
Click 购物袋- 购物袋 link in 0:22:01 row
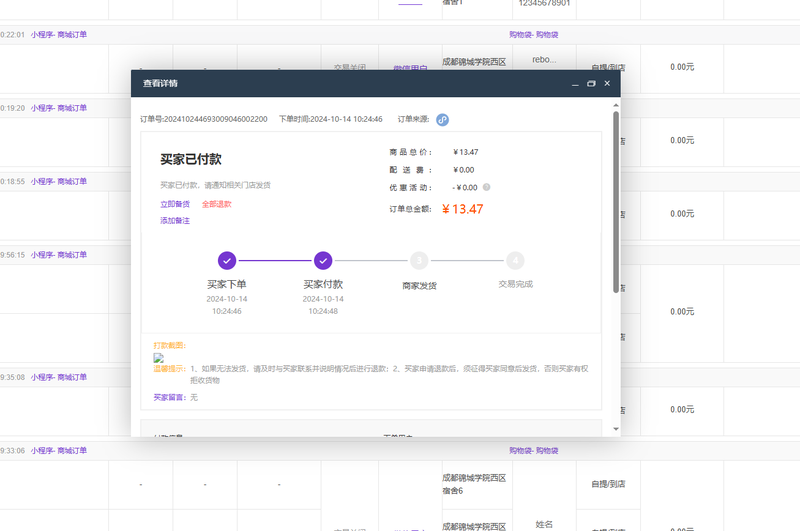click(534, 35)
